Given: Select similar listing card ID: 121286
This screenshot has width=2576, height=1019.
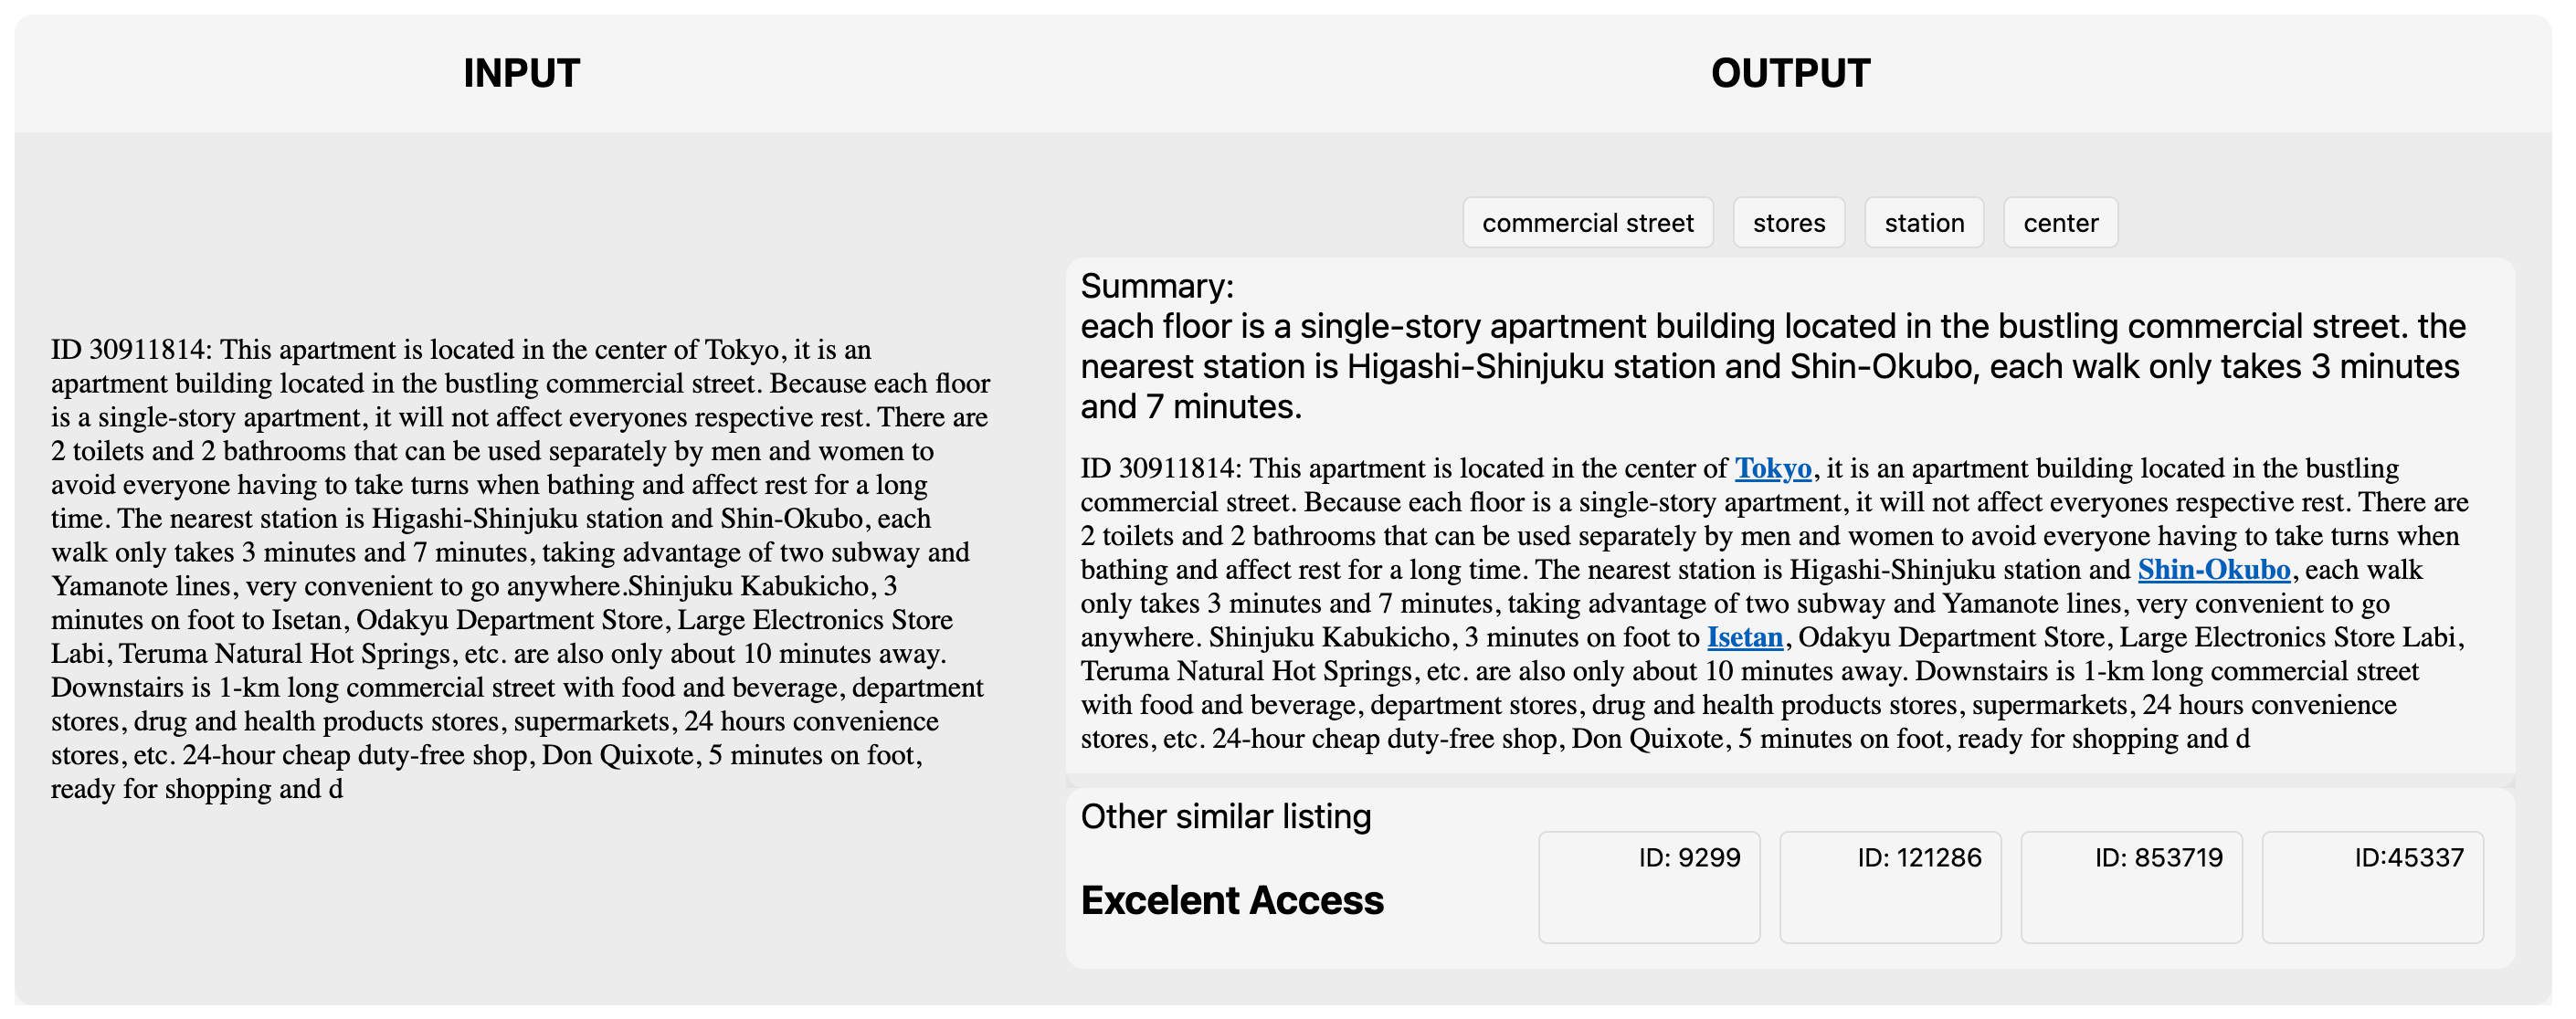Looking at the screenshot, I should [1889, 886].
